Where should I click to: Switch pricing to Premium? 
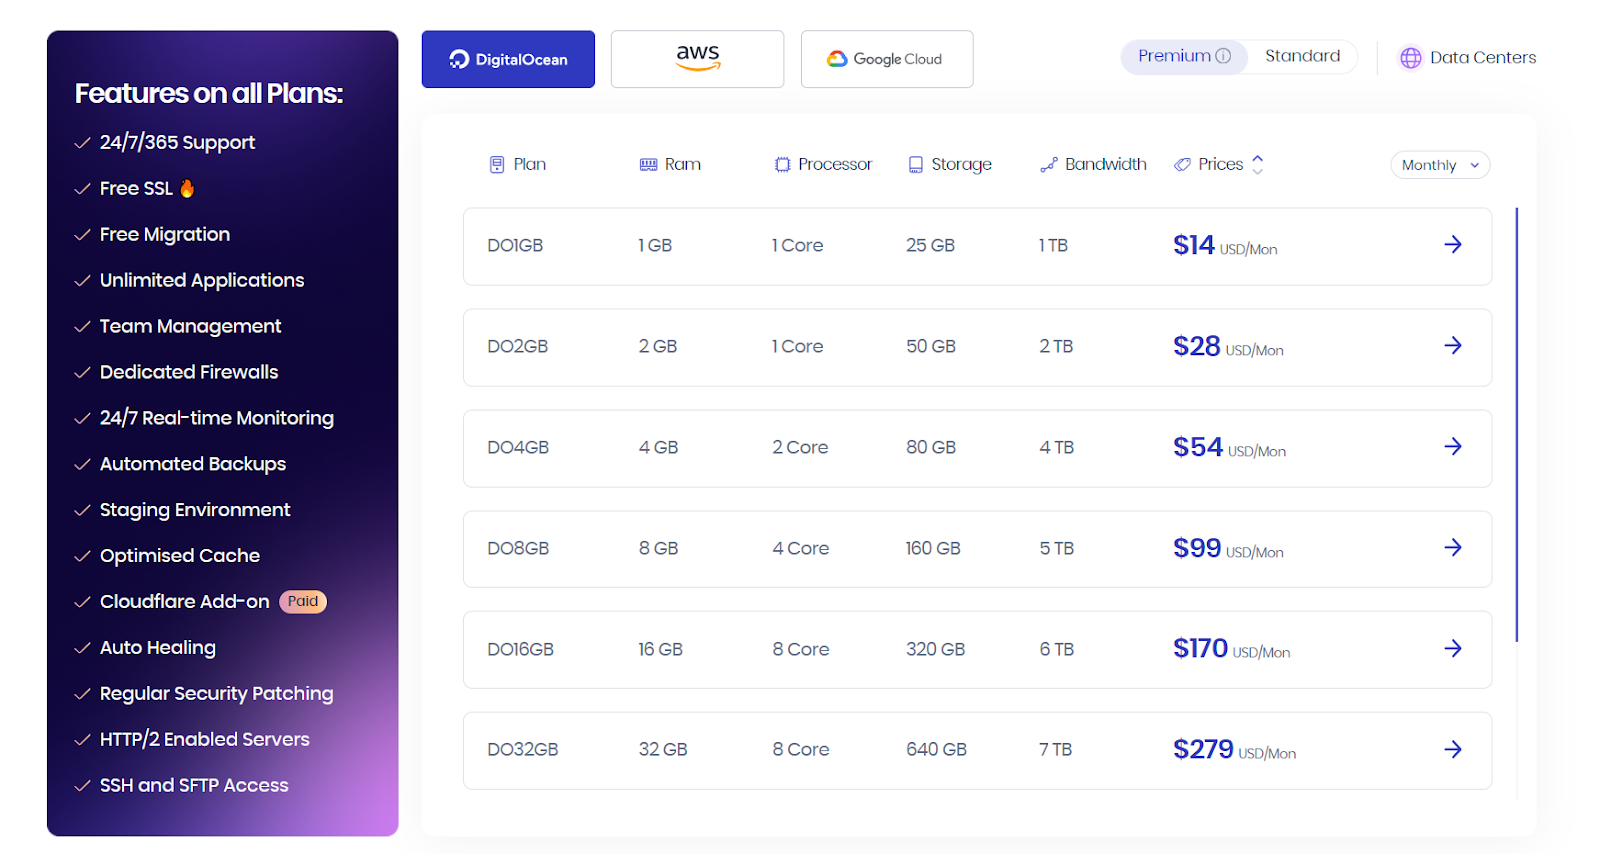1173,56
